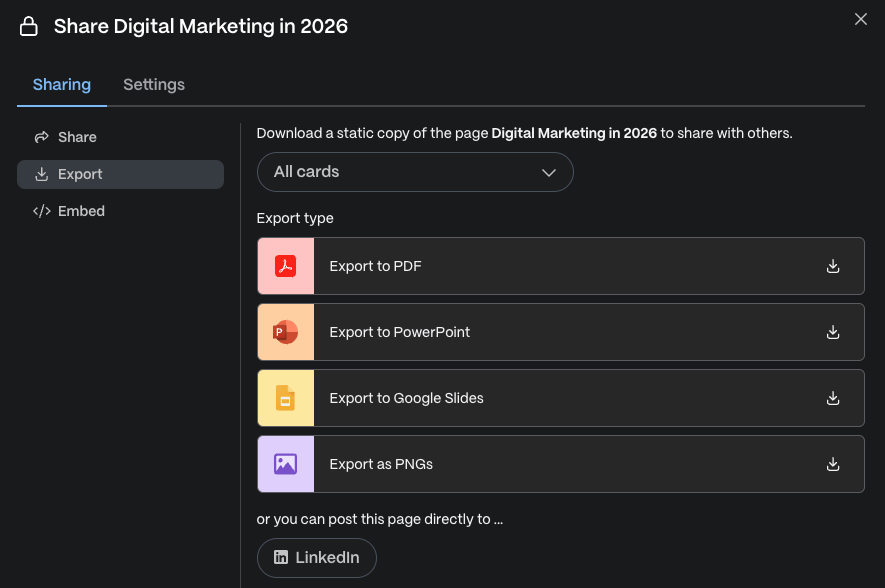Click the Google Slides logo icon
This screenshot has height=588, width=885.
(x=286, y=398)
